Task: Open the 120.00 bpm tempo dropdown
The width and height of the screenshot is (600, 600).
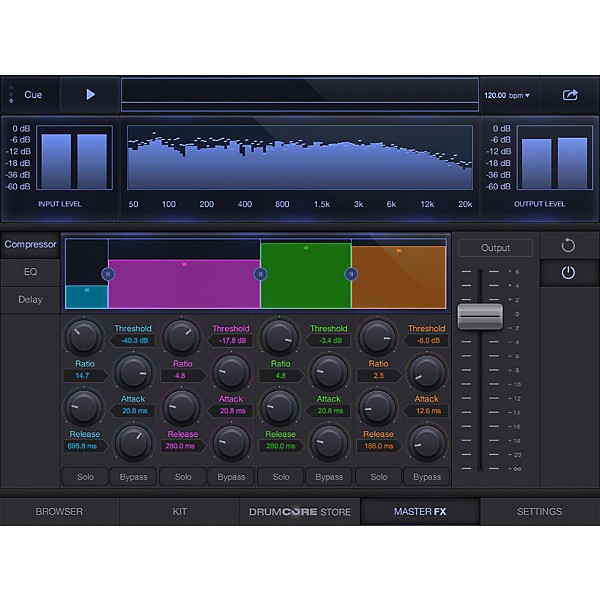Action: pyautogui.click(x=507, y=96)
